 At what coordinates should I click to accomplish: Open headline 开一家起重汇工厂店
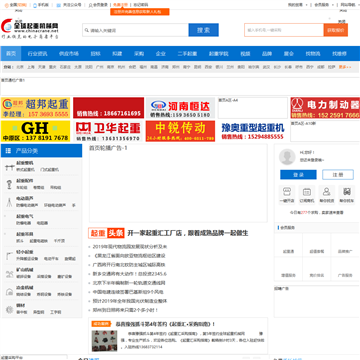coord(188,233)
